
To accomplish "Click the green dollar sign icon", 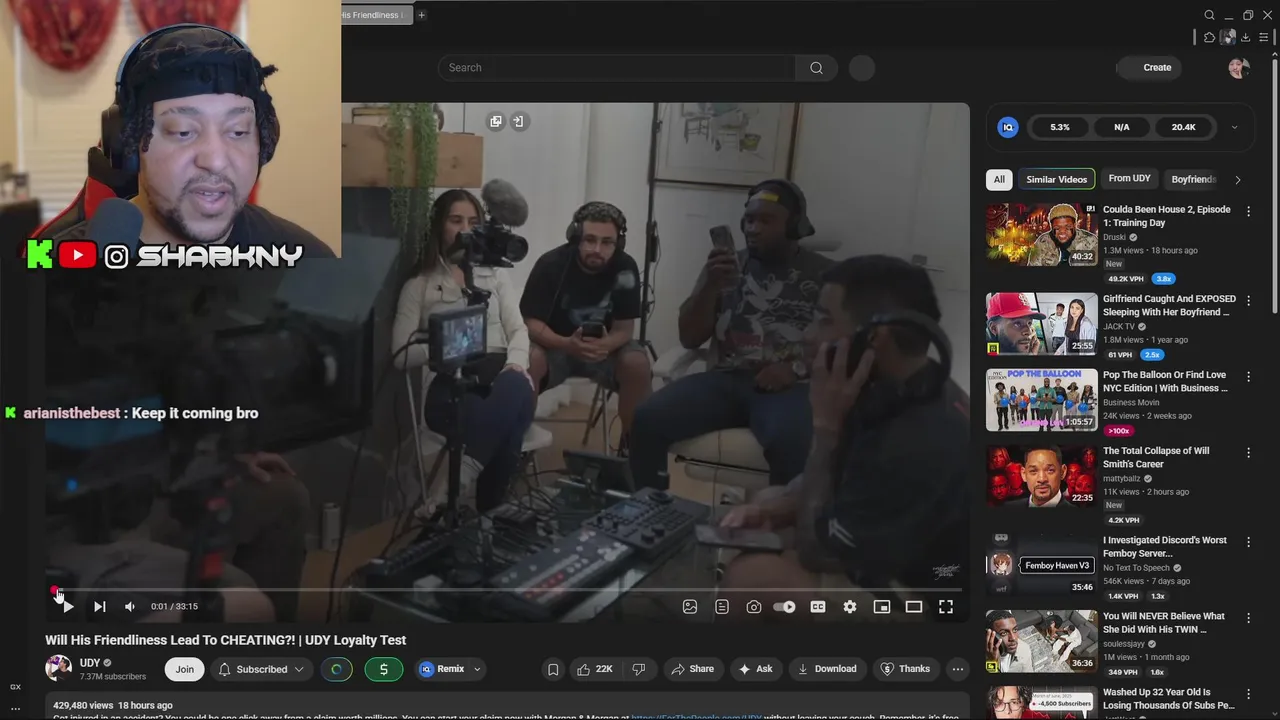I will 384,669.
